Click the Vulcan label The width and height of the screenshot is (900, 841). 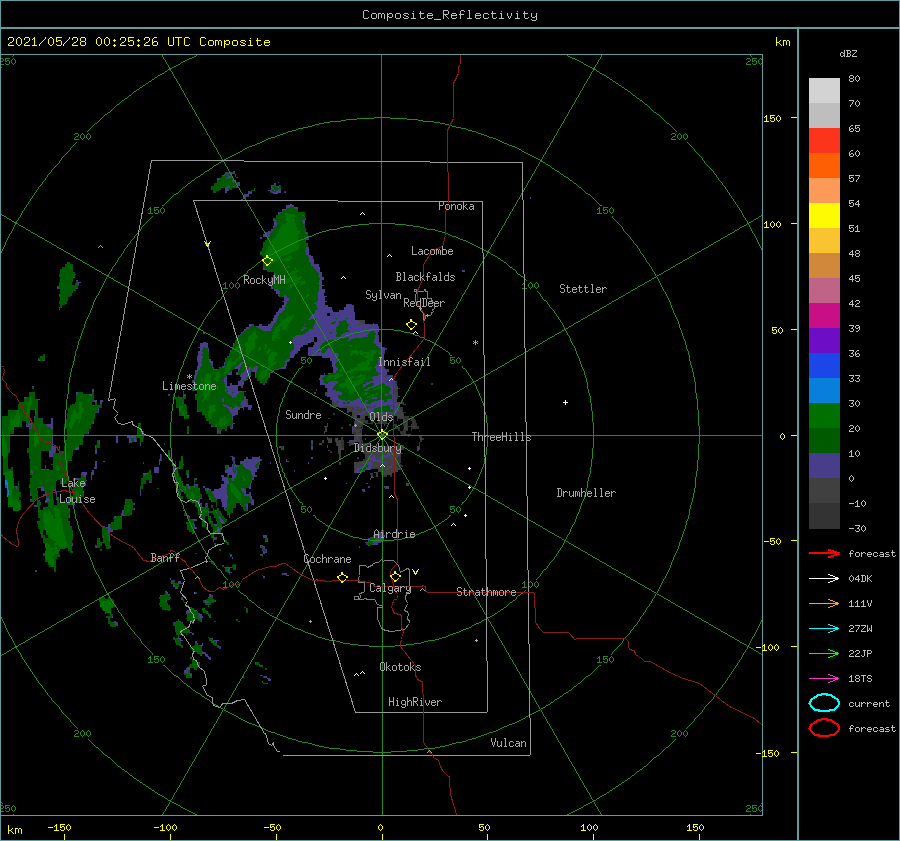509,743
